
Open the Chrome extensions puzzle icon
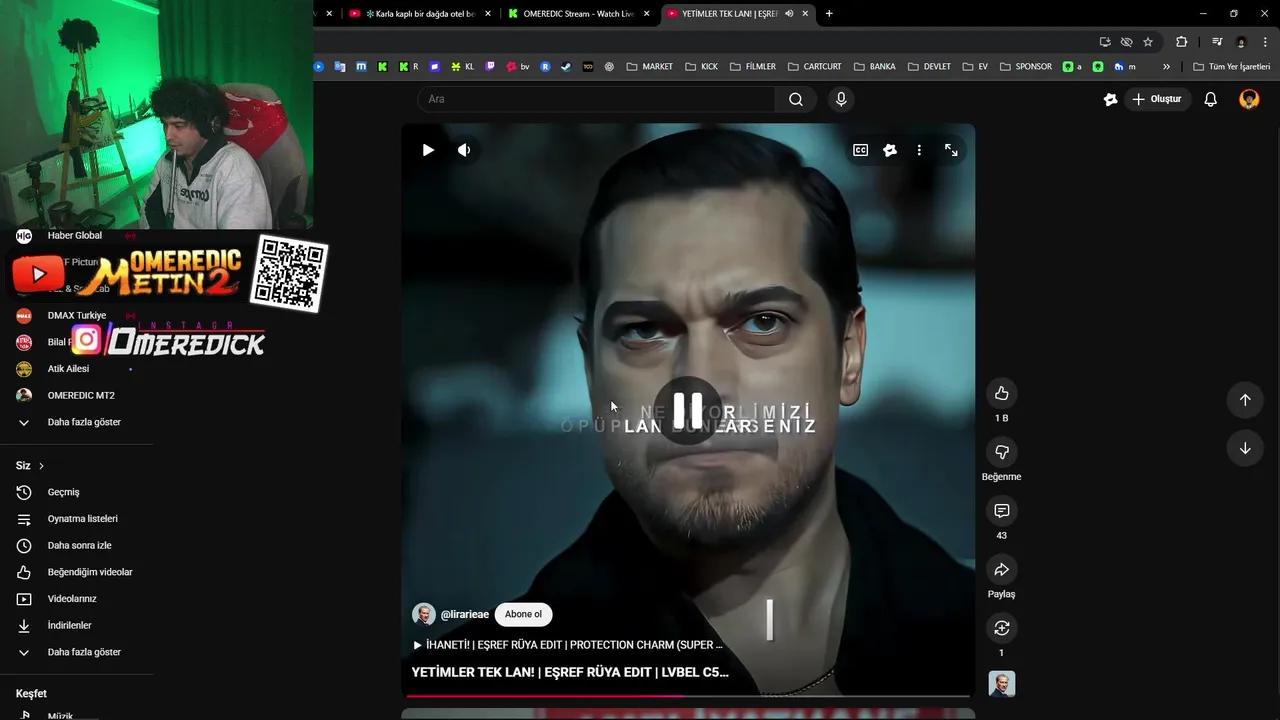pos(1182,42)
